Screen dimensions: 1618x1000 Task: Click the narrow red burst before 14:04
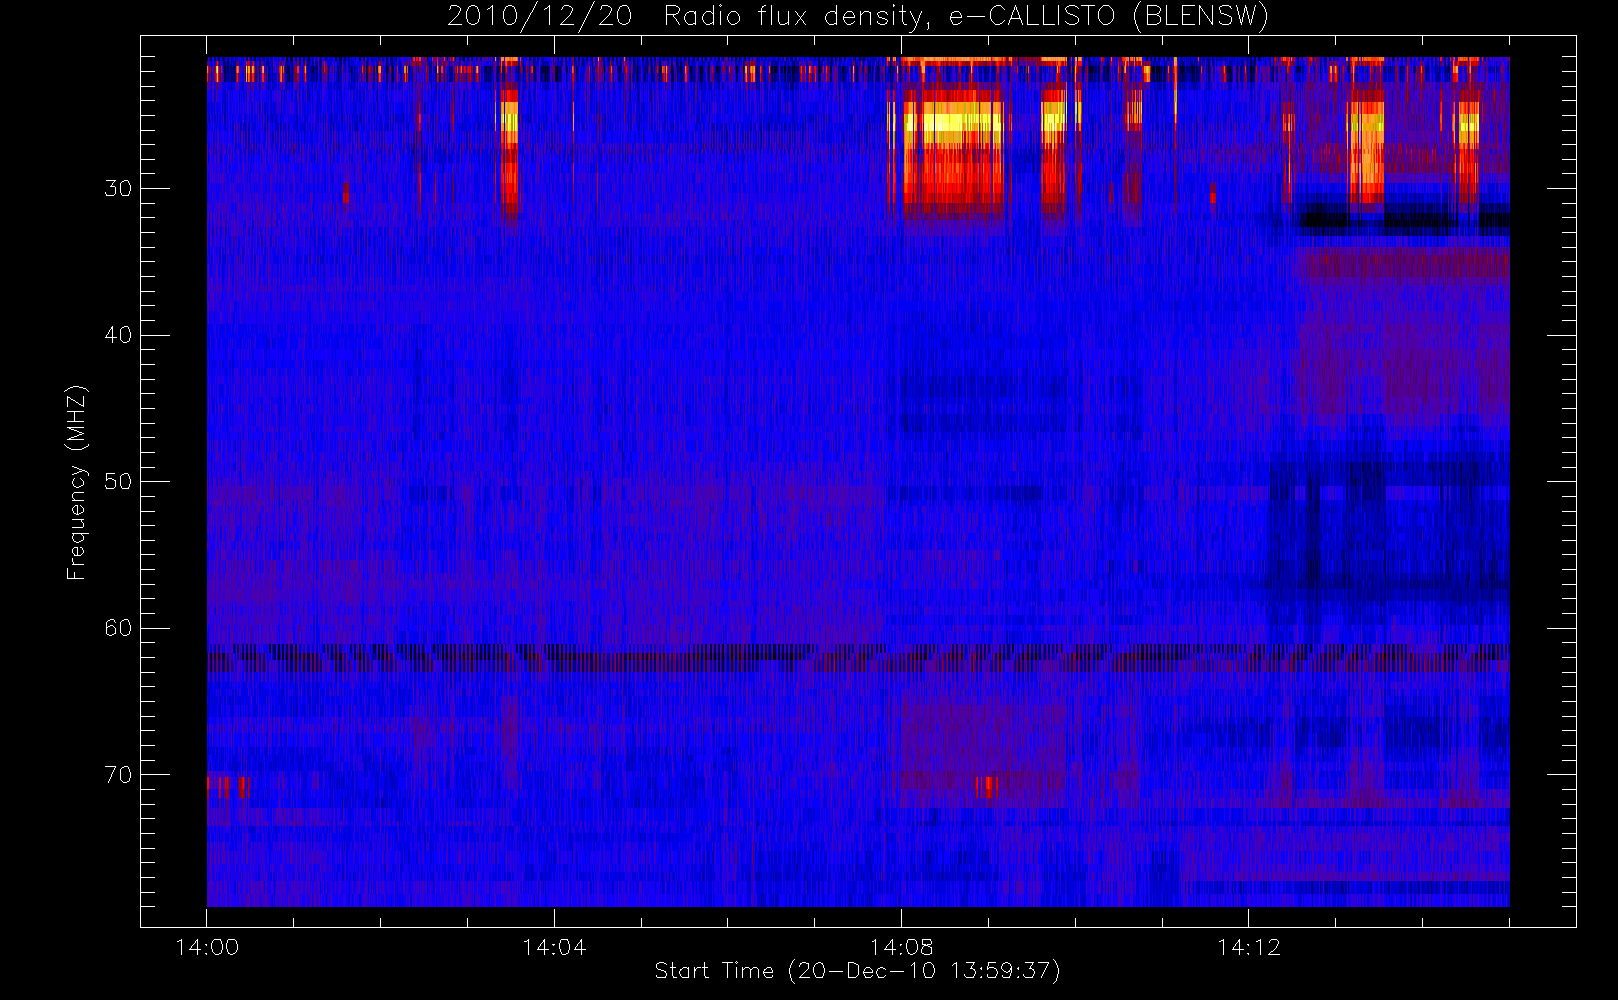pos(511,152)
